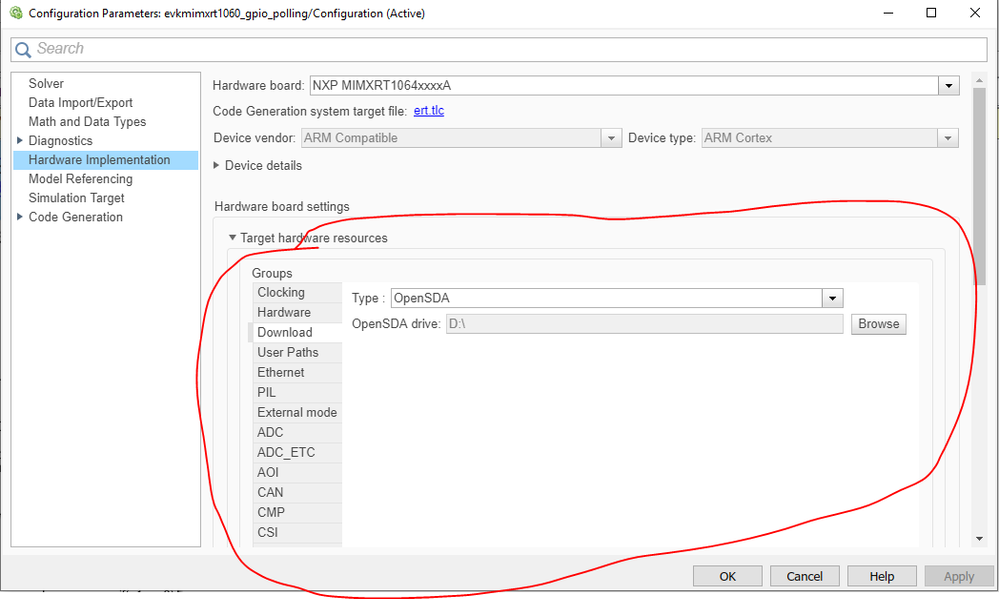
Task: Select Solver in the left tree
Action: click(x=46, y=83)
